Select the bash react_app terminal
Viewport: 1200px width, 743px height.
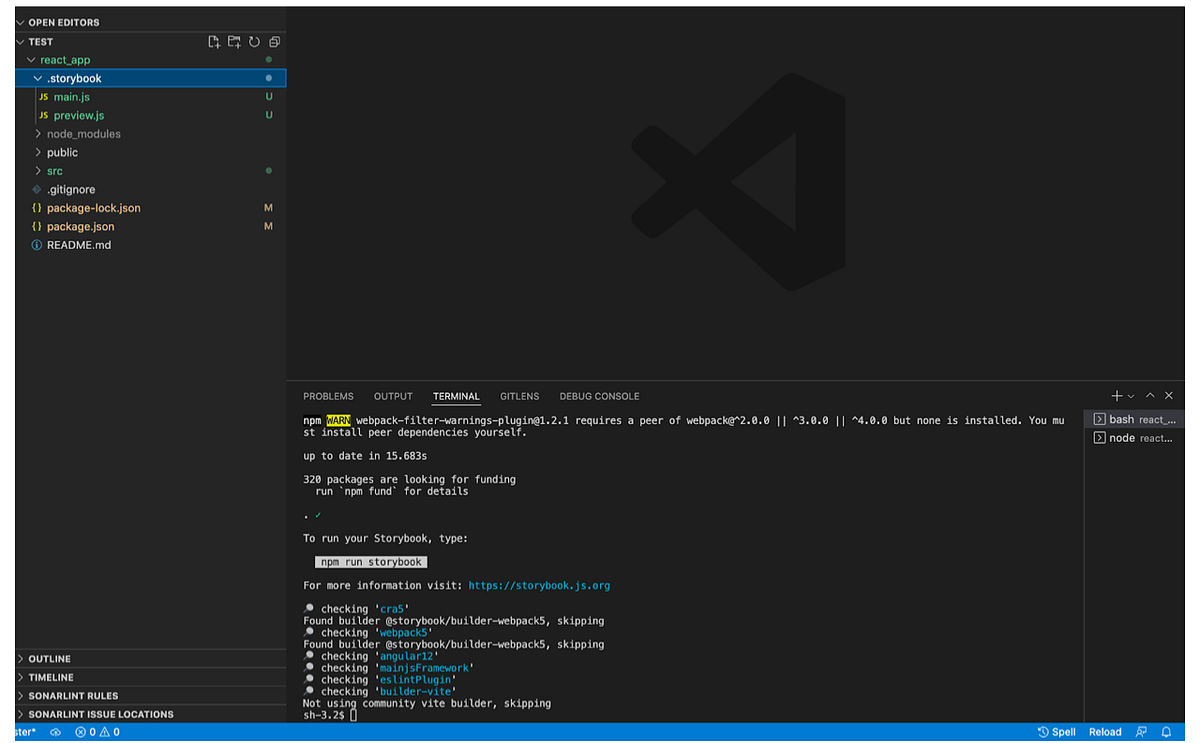tap(1135, 420)
